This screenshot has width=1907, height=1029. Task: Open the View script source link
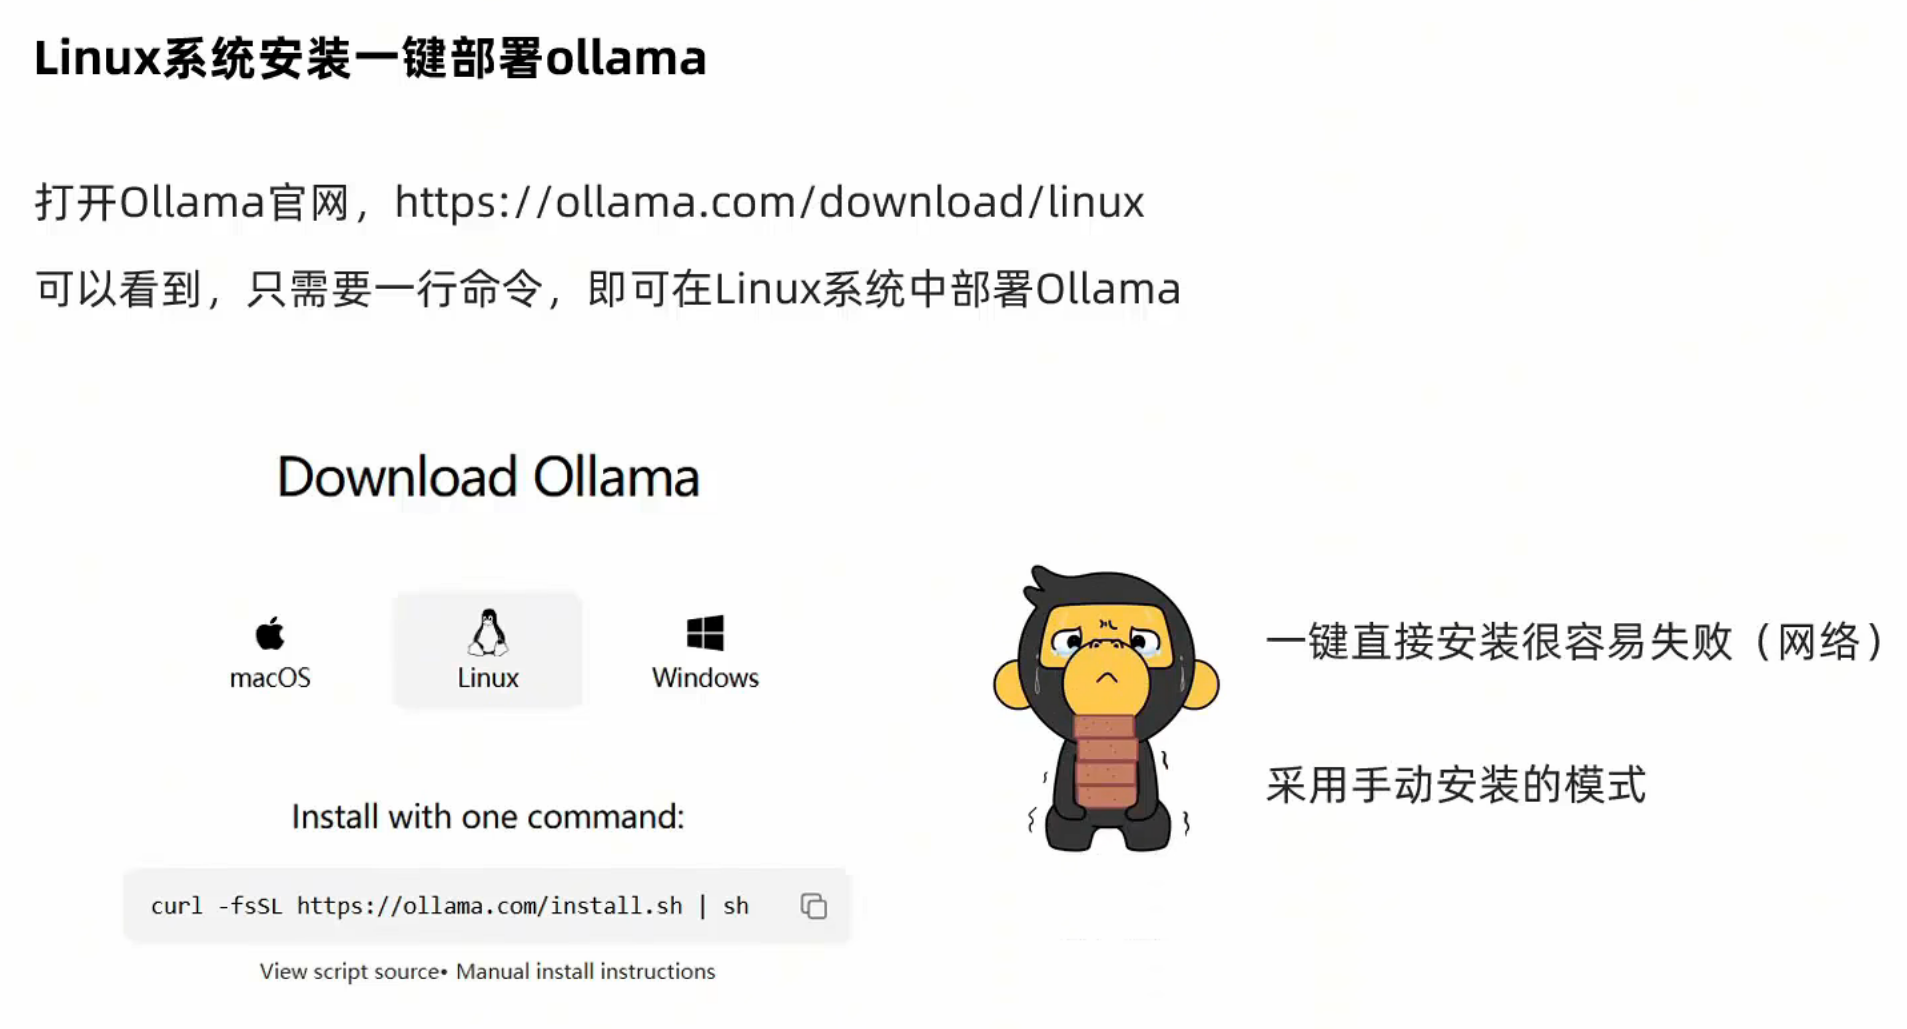pos(350,971)
